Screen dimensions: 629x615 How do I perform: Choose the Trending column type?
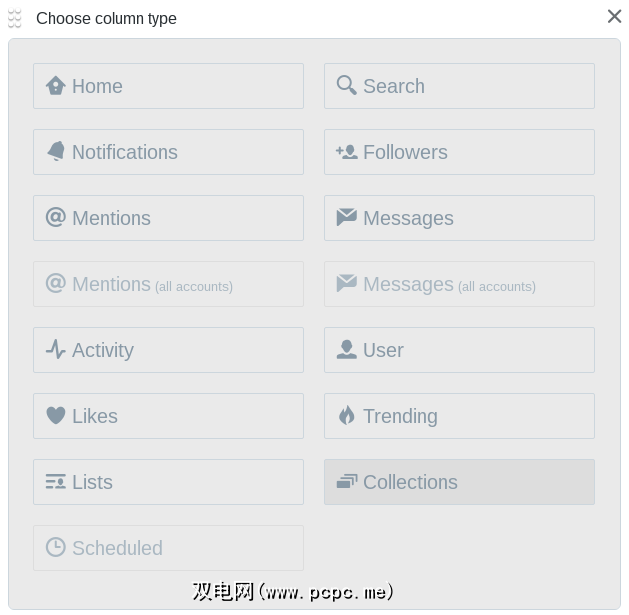pos(459,416)
